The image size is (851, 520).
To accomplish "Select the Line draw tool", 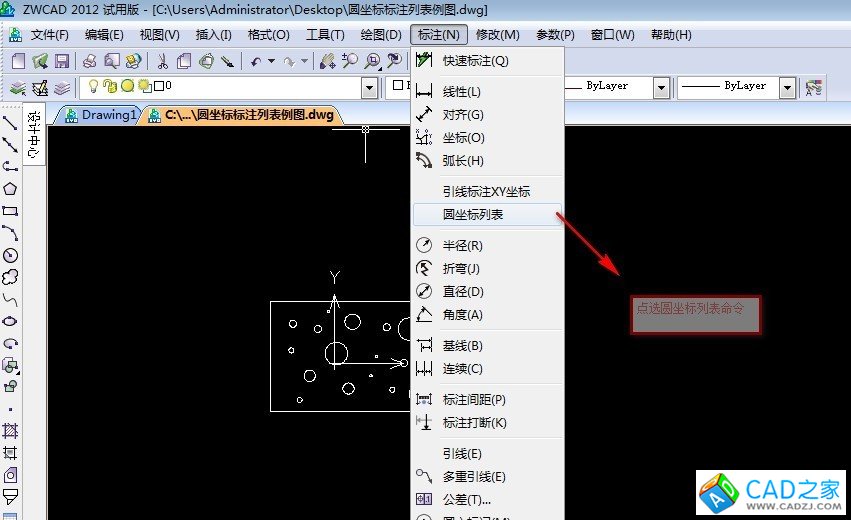I will pos(10,123).
